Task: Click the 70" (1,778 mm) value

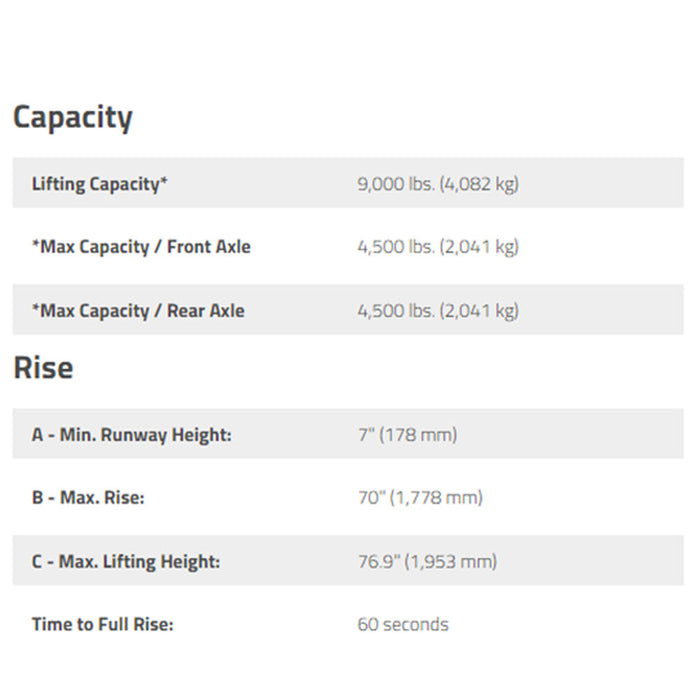Action: [421, 498]
